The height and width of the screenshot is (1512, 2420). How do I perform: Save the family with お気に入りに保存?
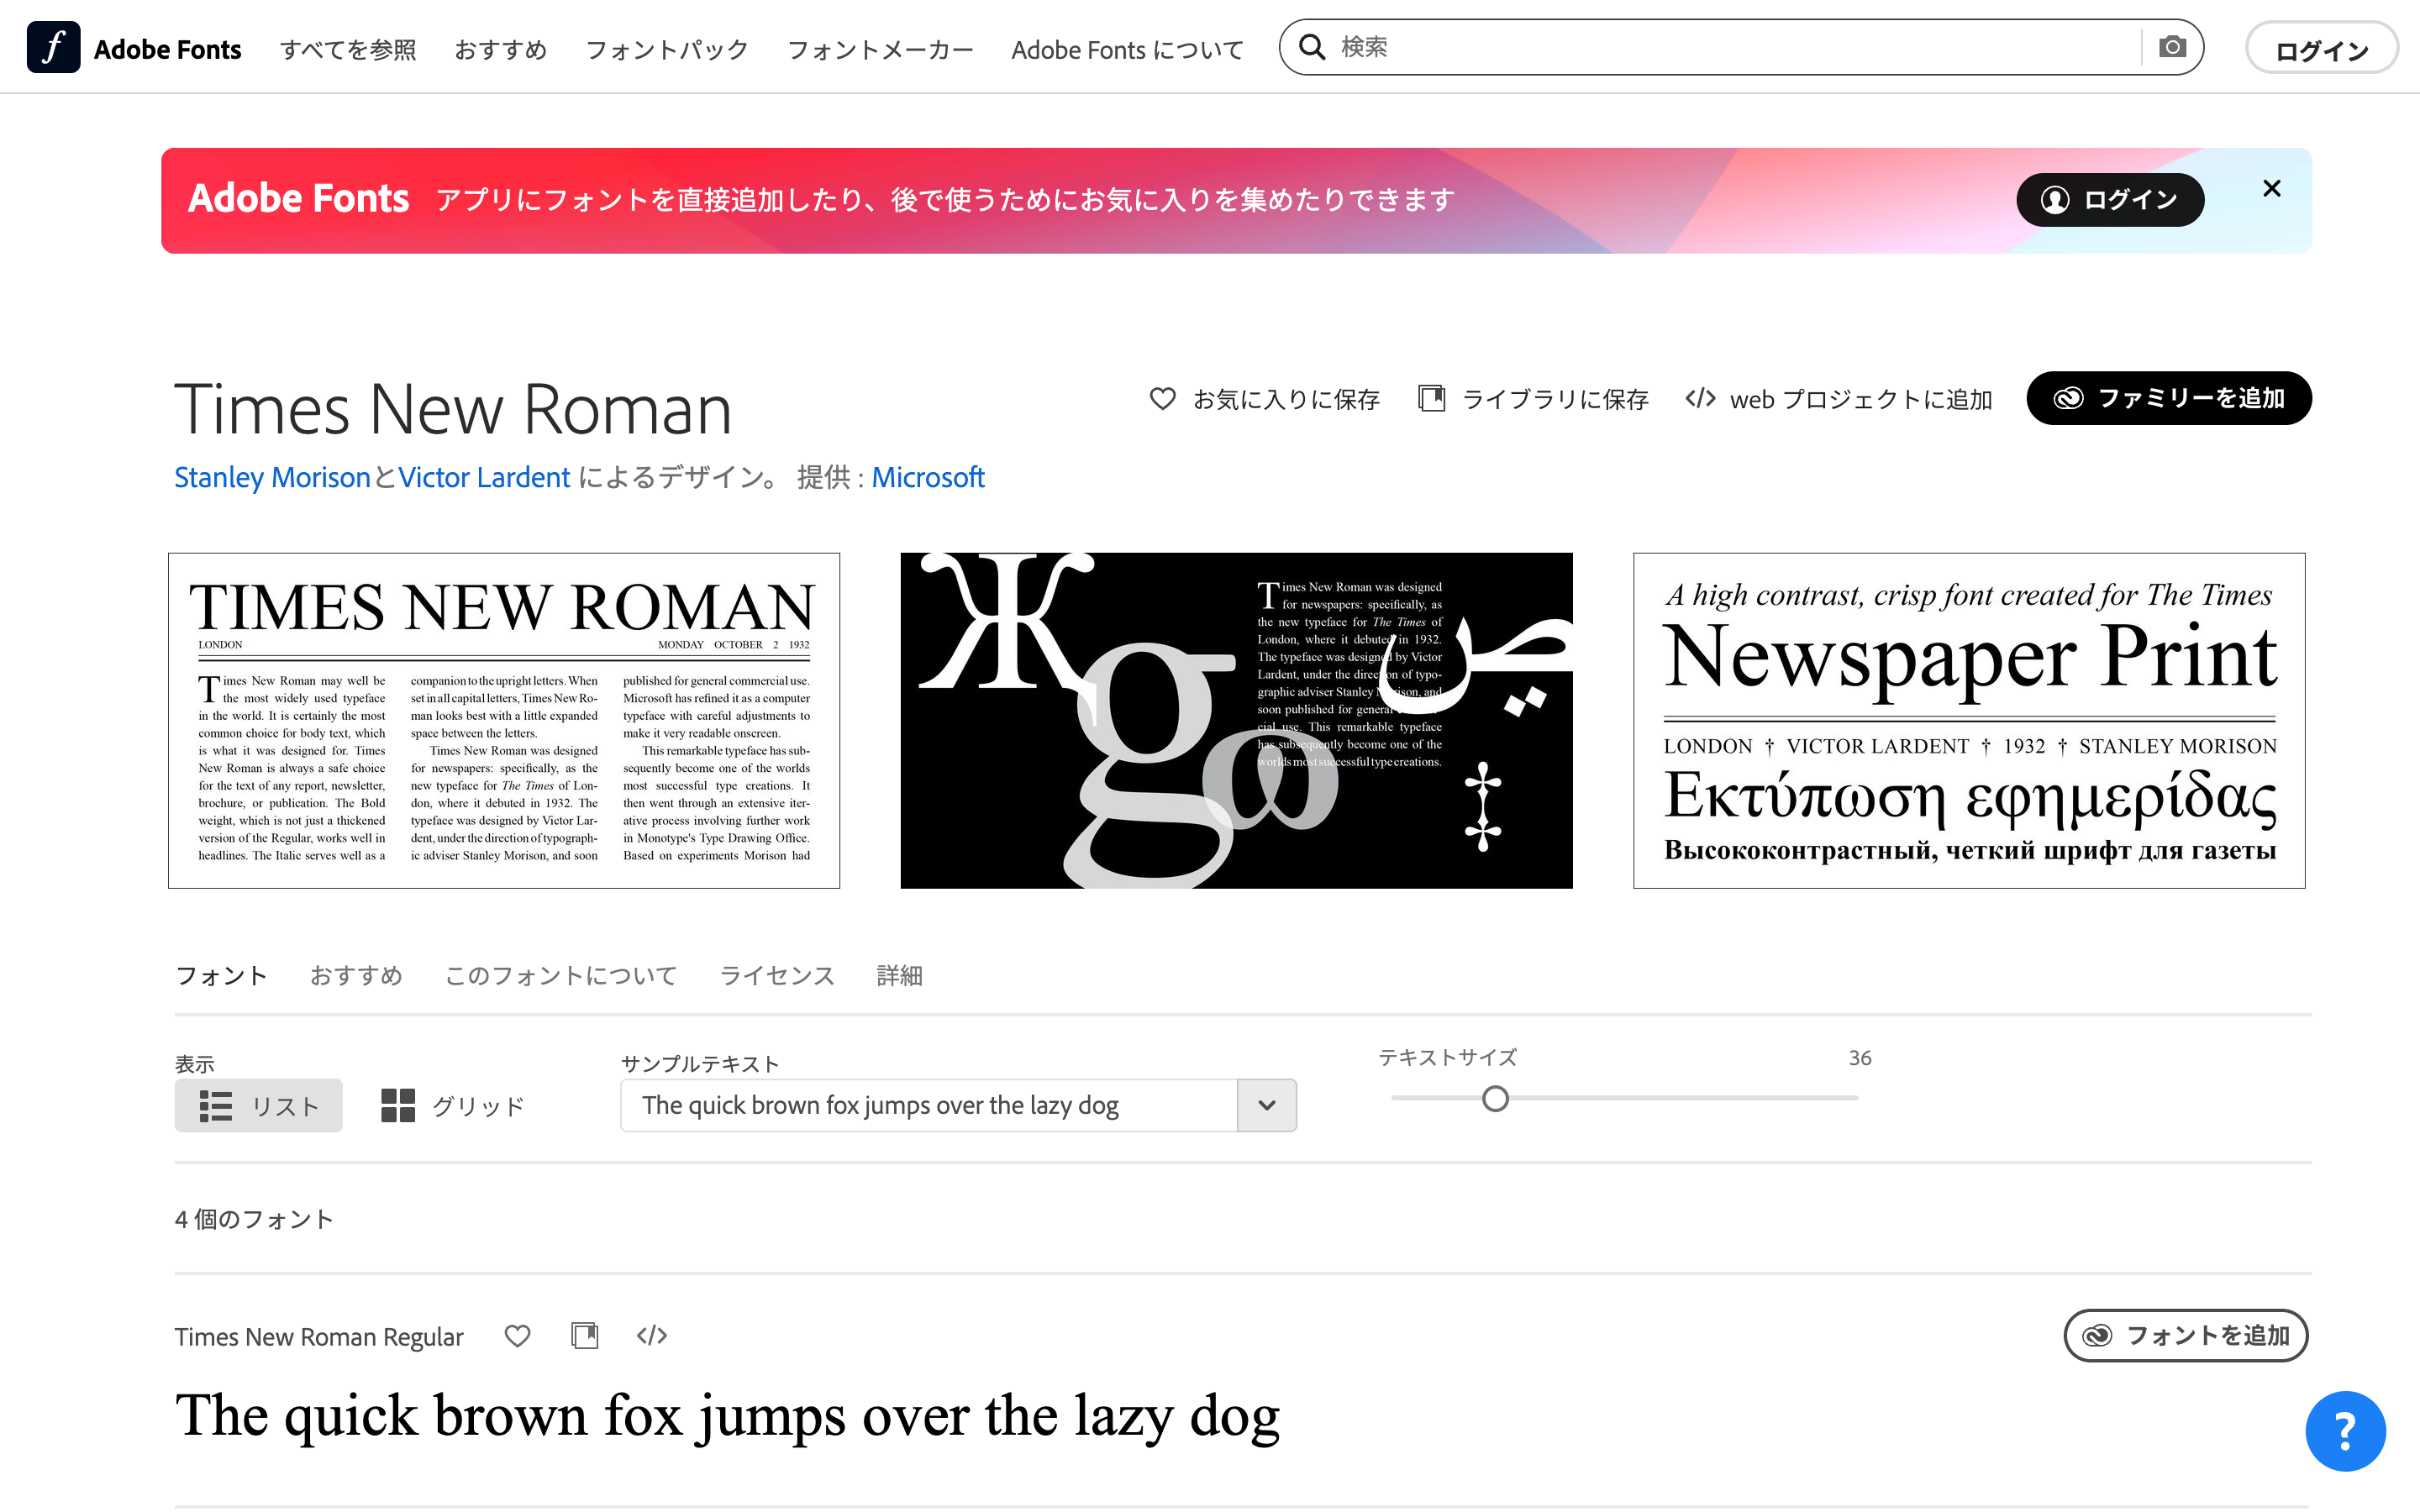coord(1264,399)
